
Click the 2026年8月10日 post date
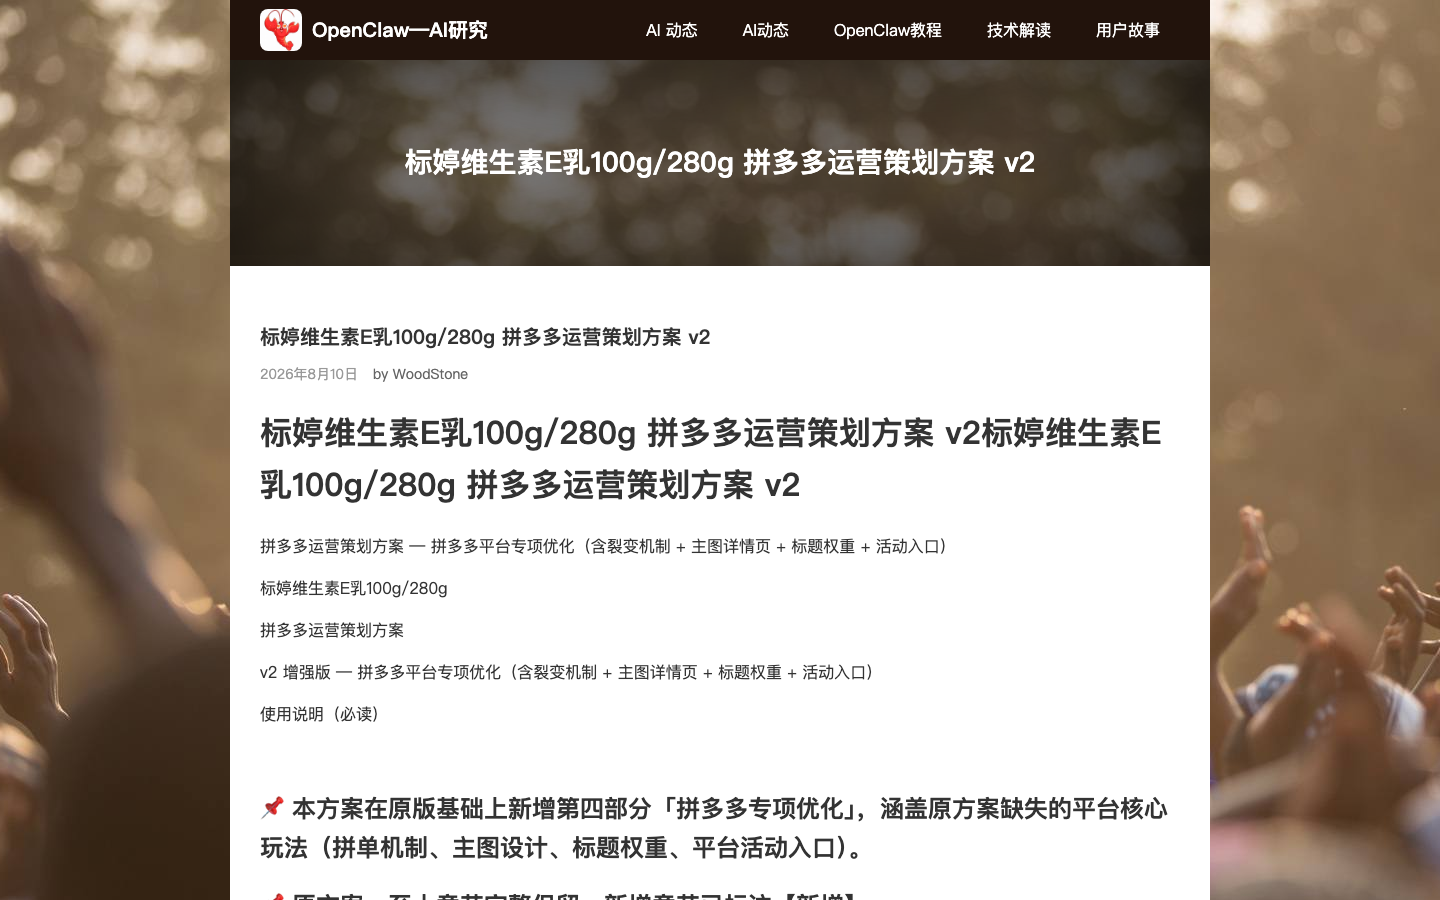coord(309,374)
